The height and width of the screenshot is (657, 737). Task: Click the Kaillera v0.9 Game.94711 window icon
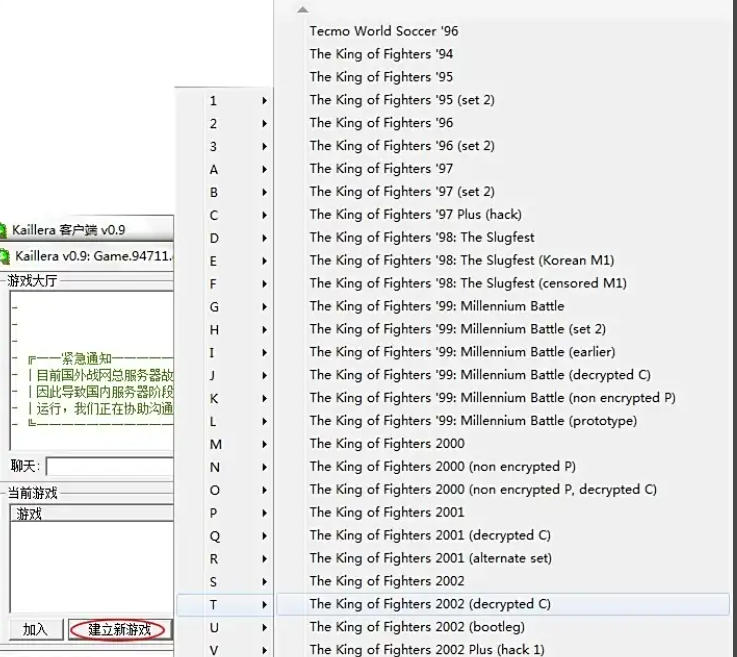pos(4,256)
